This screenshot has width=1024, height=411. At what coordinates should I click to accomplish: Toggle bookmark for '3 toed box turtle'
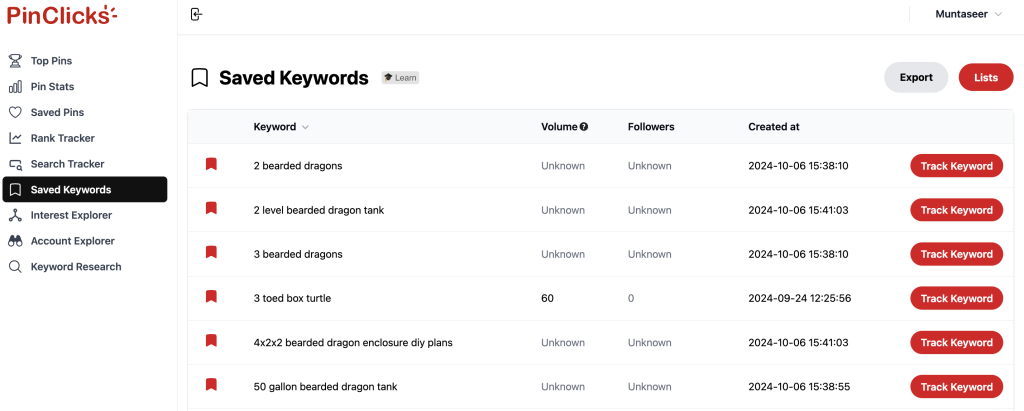(x=211, y=297)
